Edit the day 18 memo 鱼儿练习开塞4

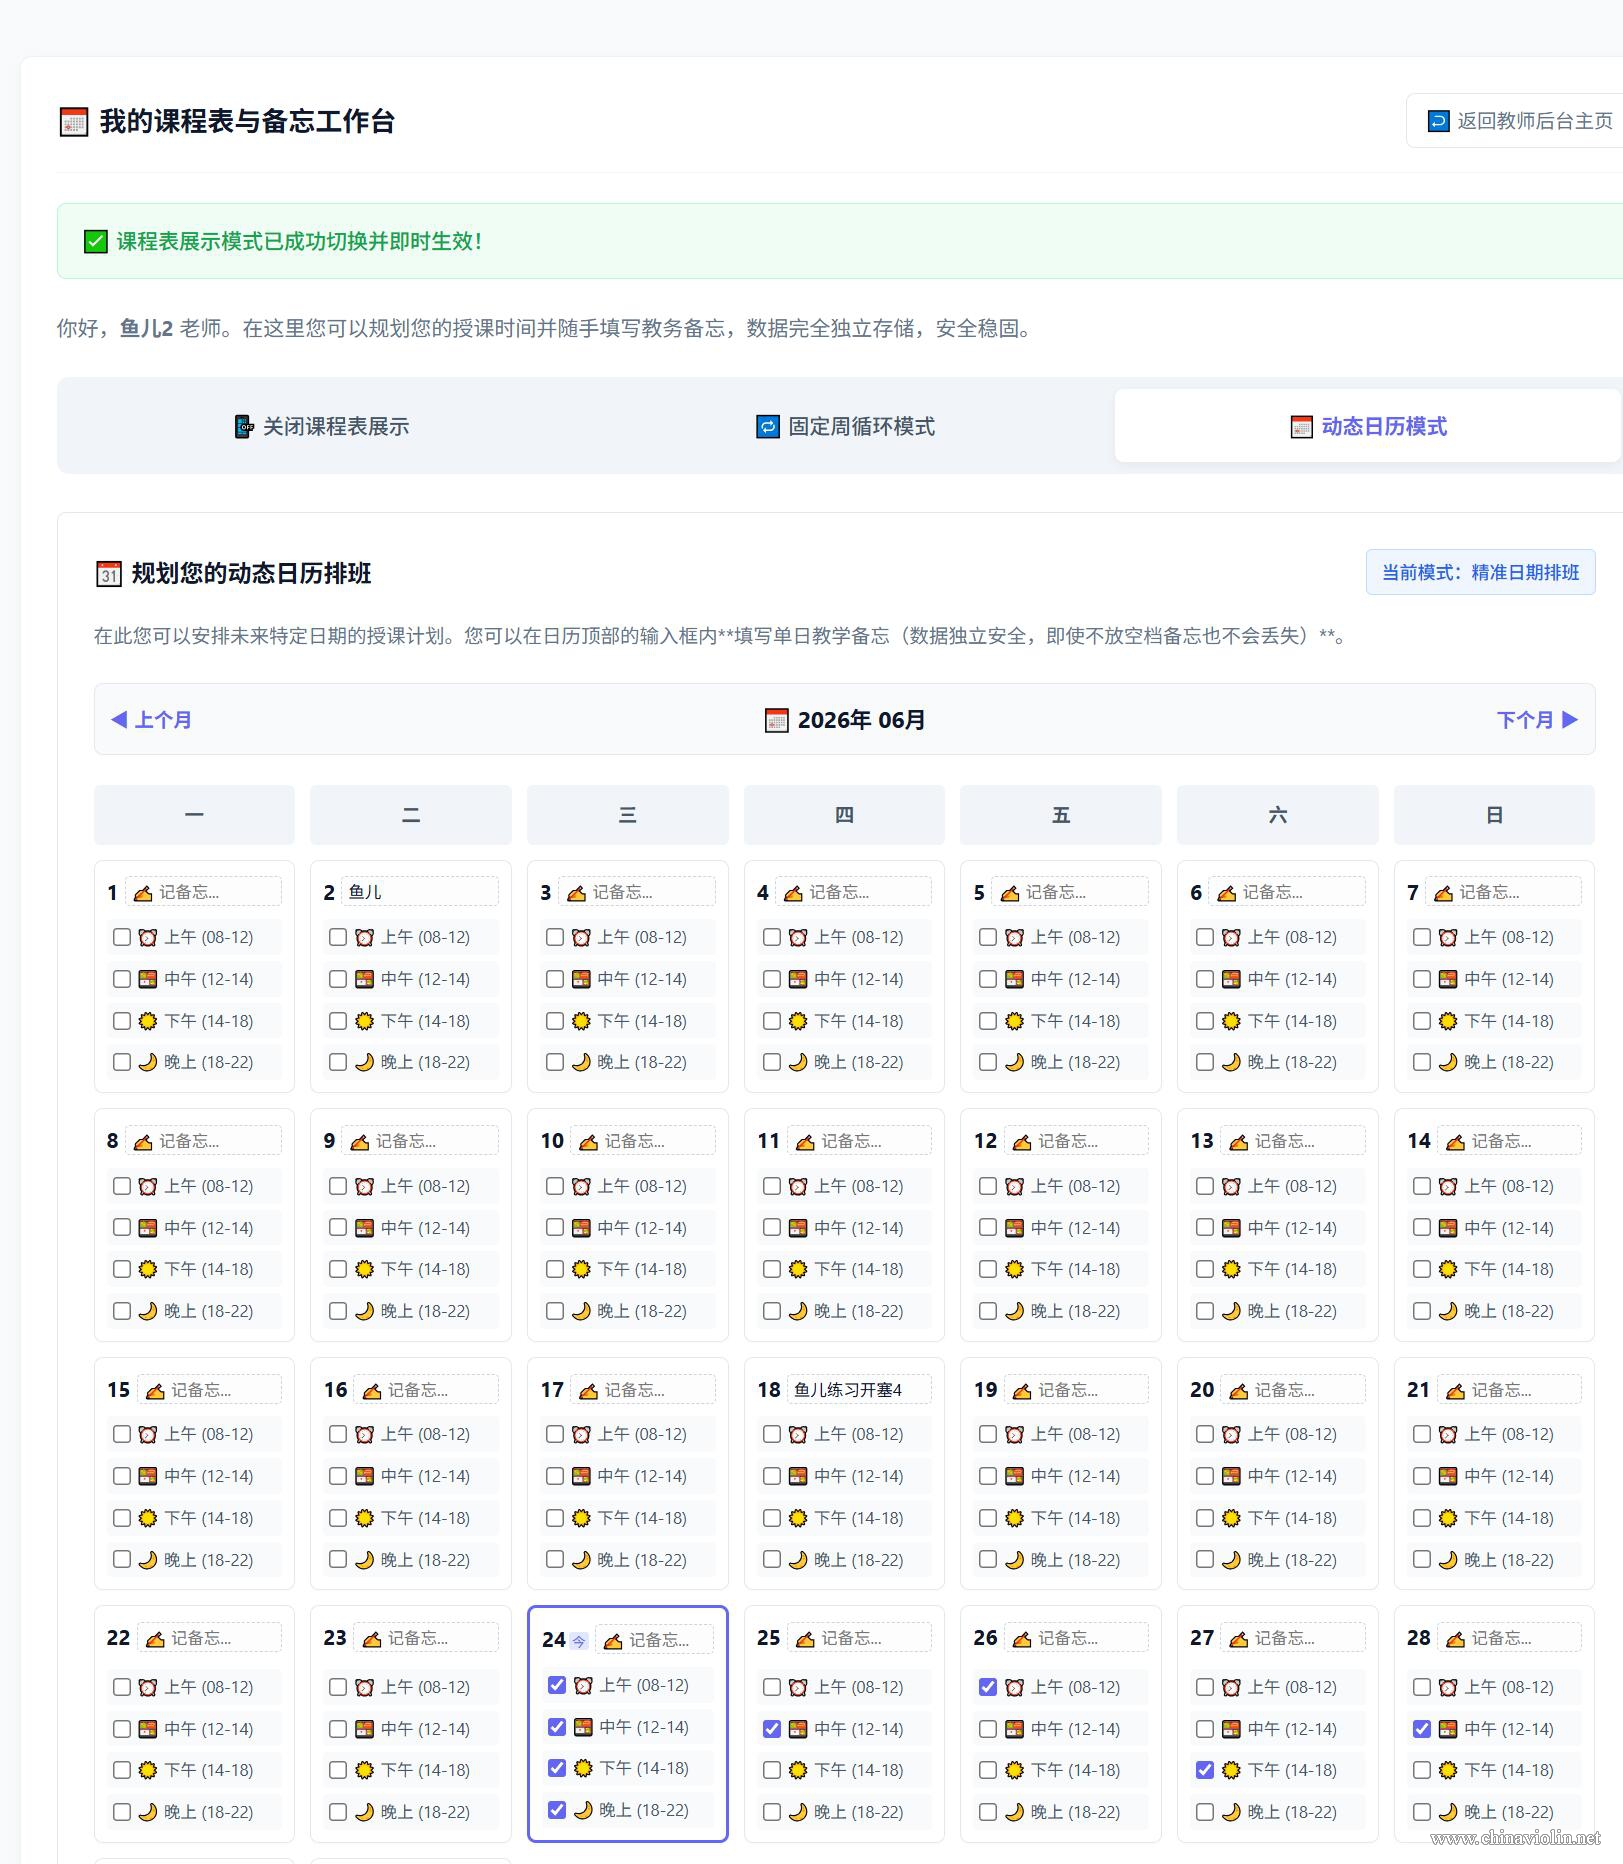(859, 1390)
